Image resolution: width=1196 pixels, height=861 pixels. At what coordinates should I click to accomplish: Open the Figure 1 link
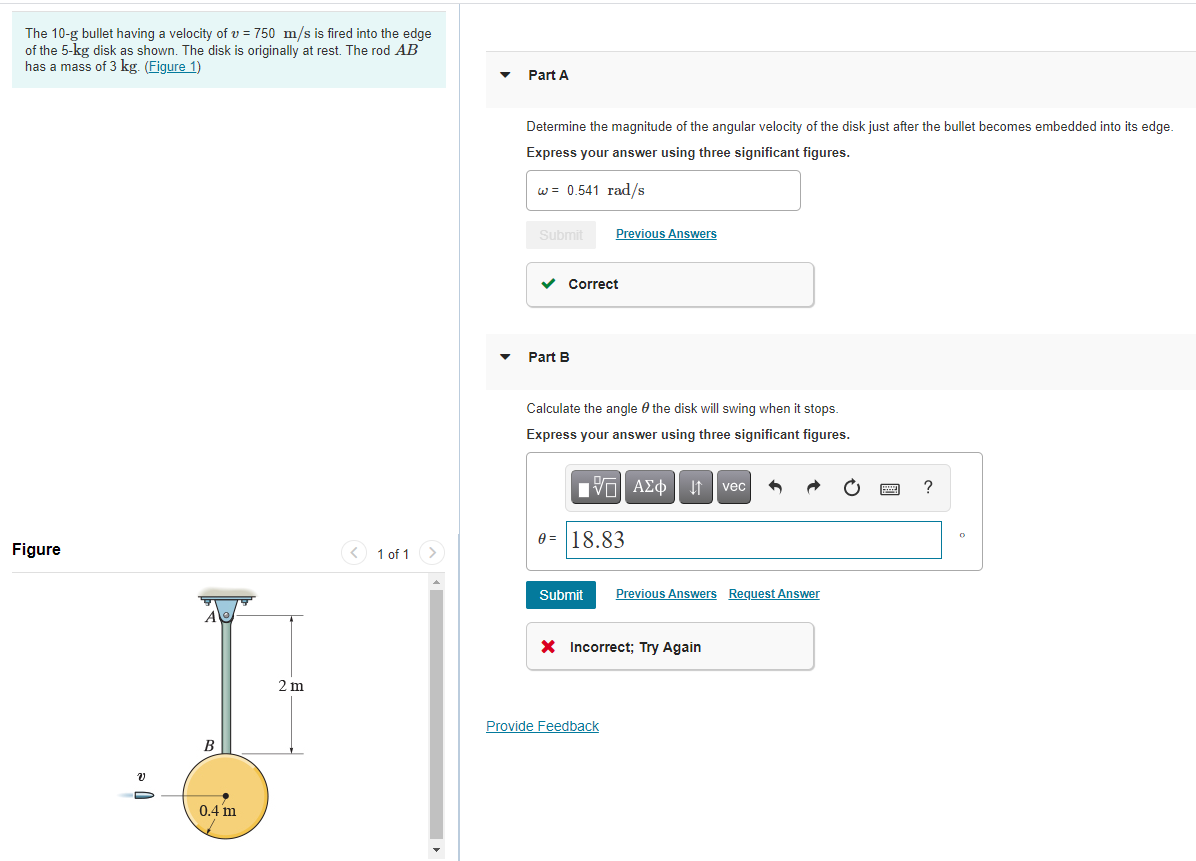(x=170, y=66)
